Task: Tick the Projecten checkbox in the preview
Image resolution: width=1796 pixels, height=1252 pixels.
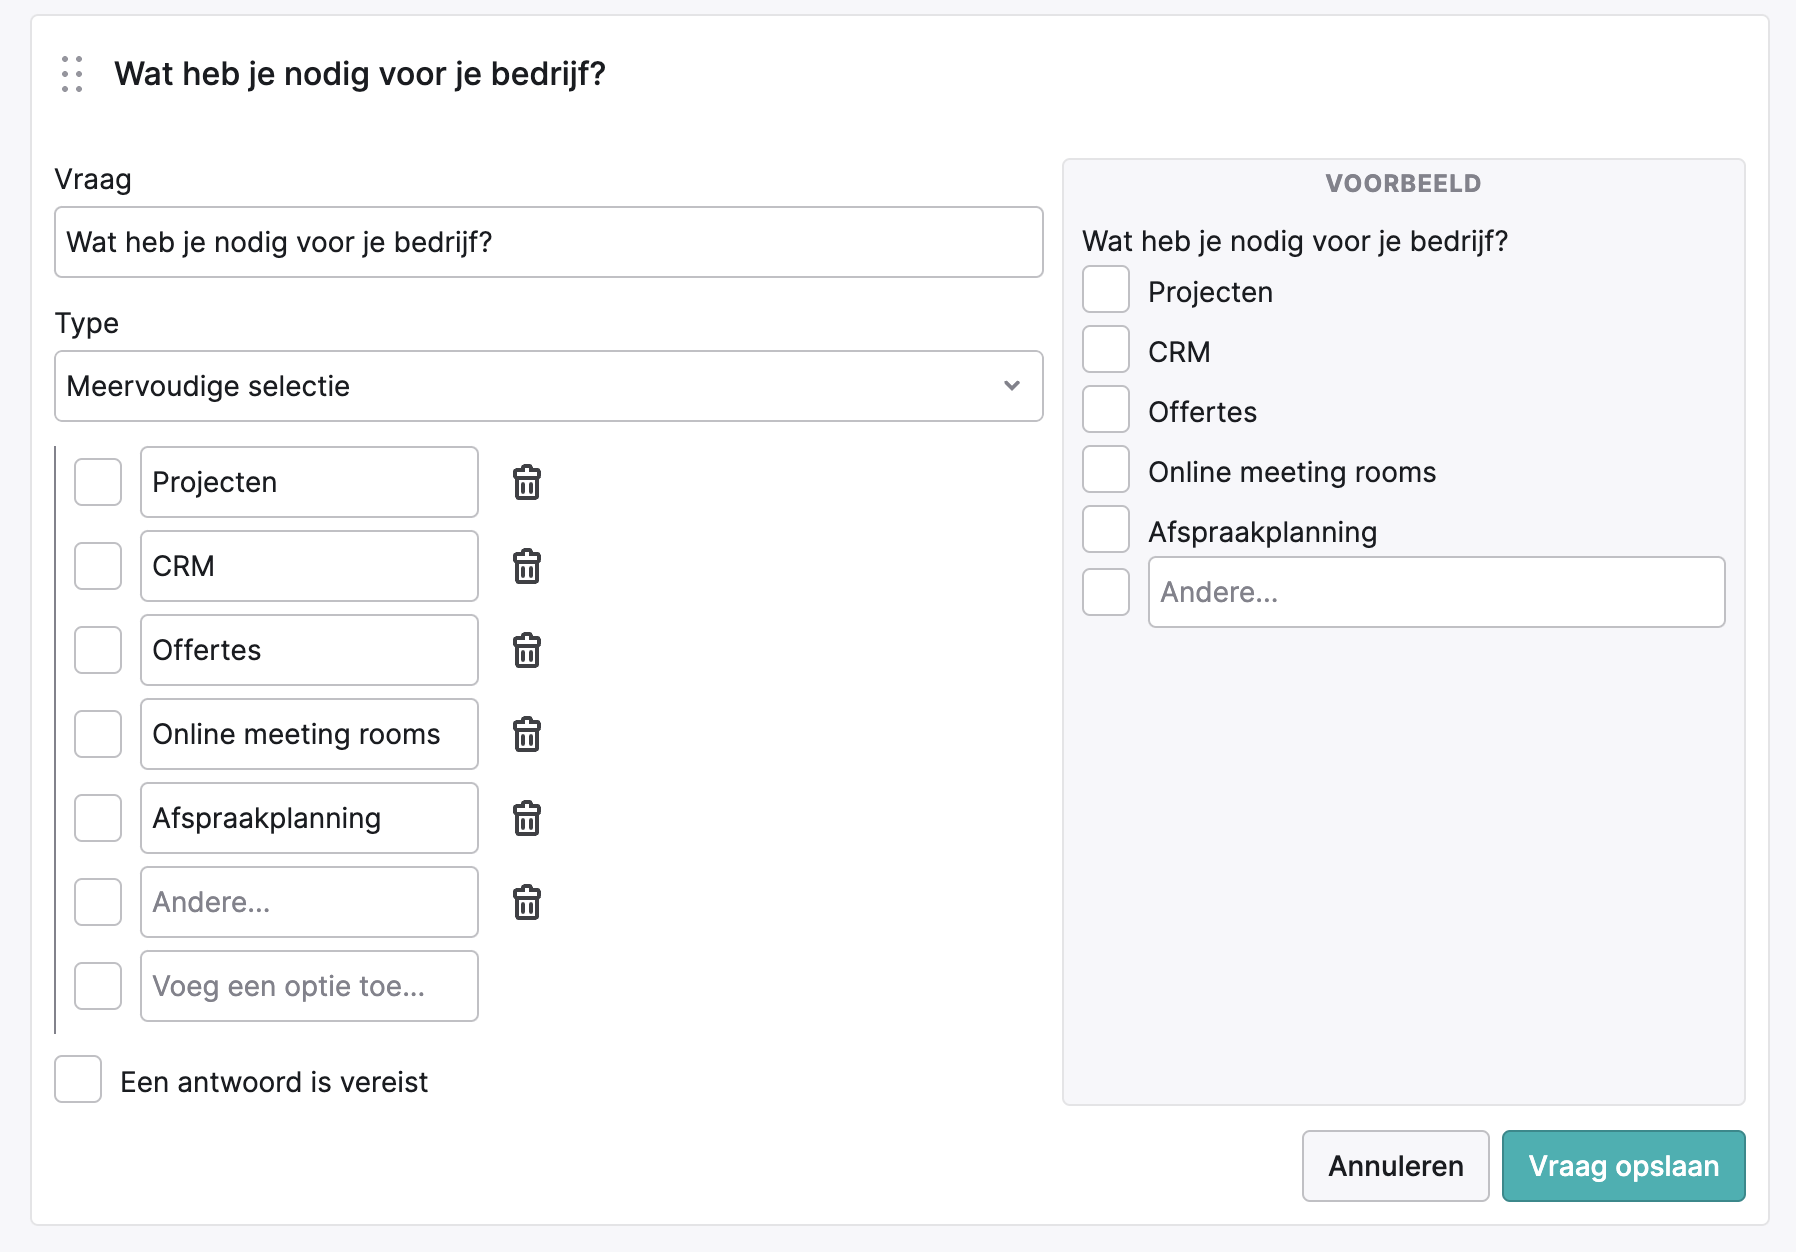Action: point(1106,289)
